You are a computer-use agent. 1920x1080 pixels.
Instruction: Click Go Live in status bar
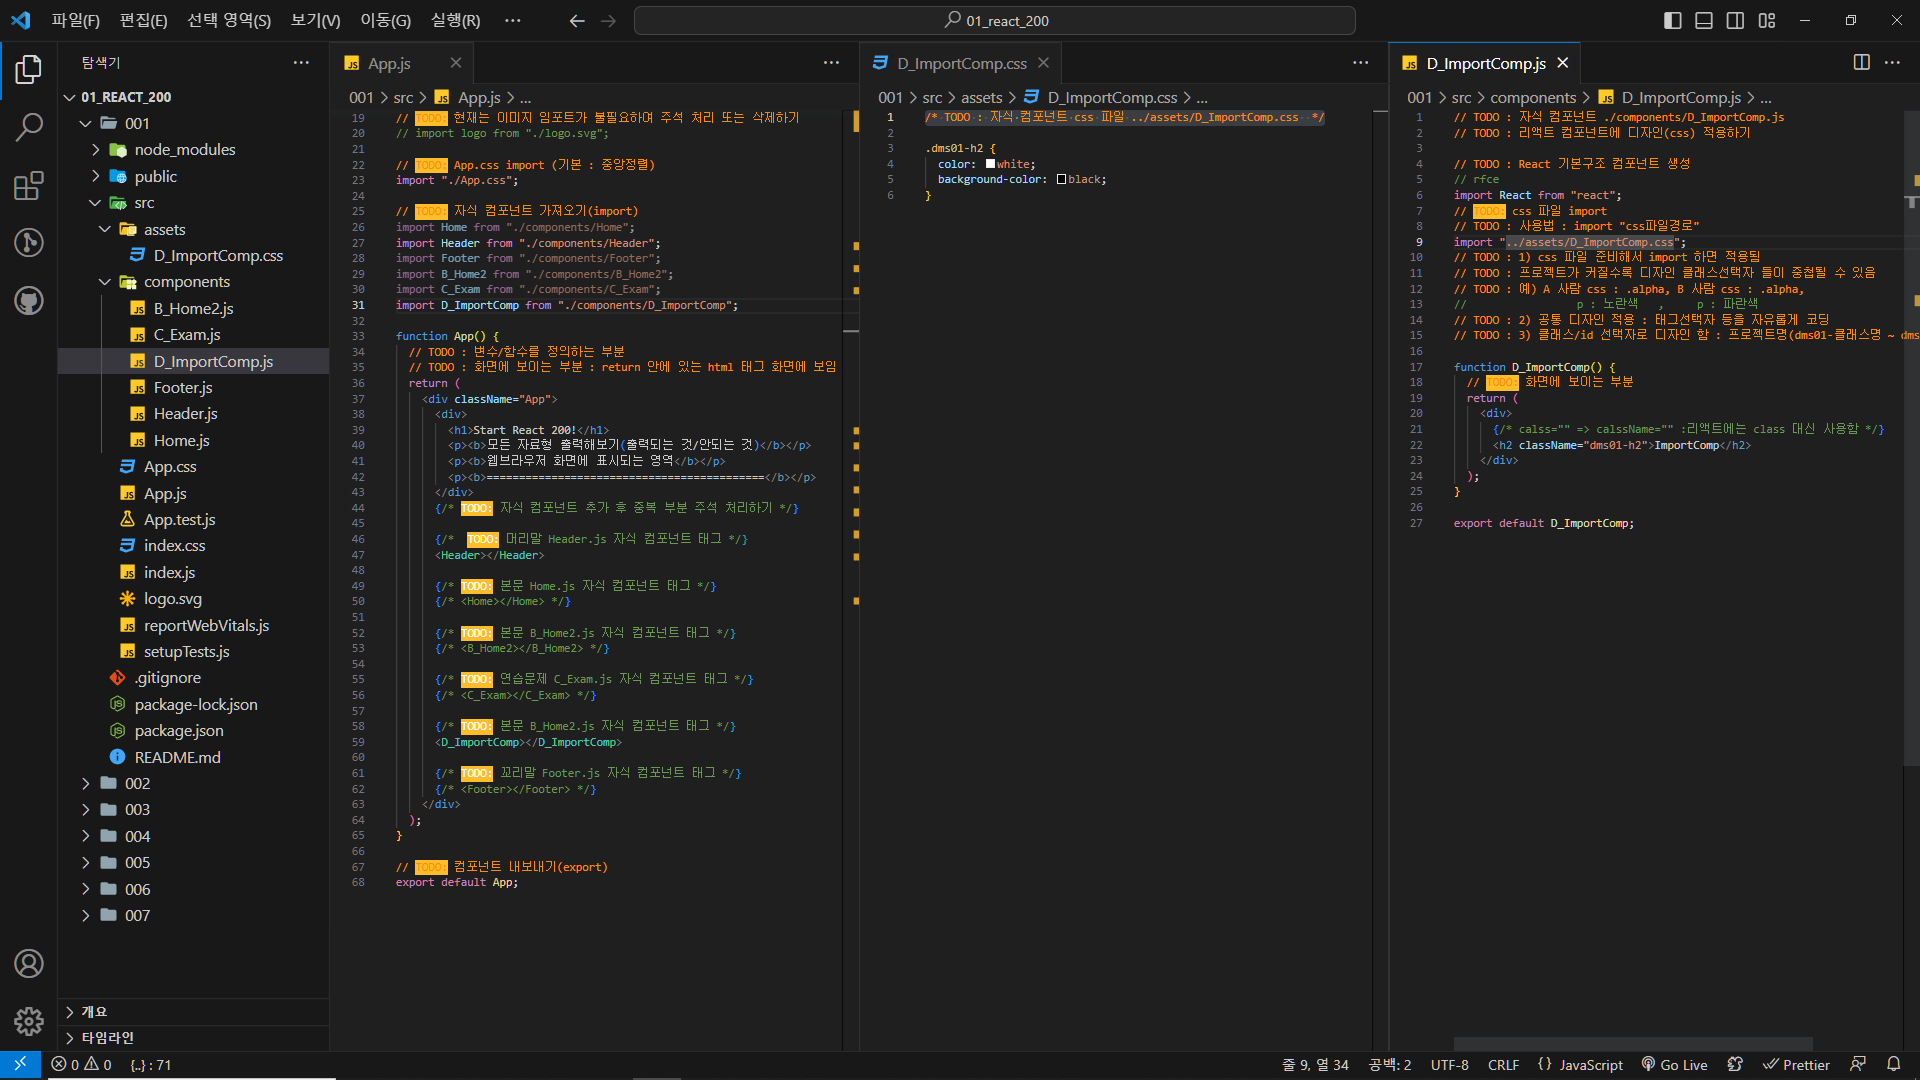pos(1674,1065)
